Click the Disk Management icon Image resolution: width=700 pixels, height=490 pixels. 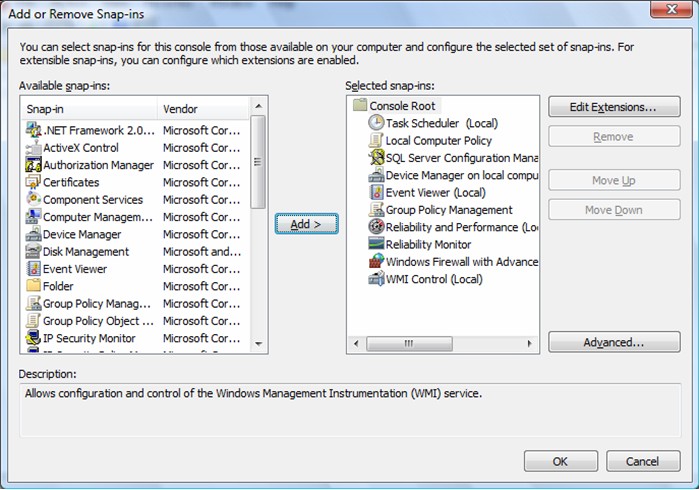tap(33, 252)
